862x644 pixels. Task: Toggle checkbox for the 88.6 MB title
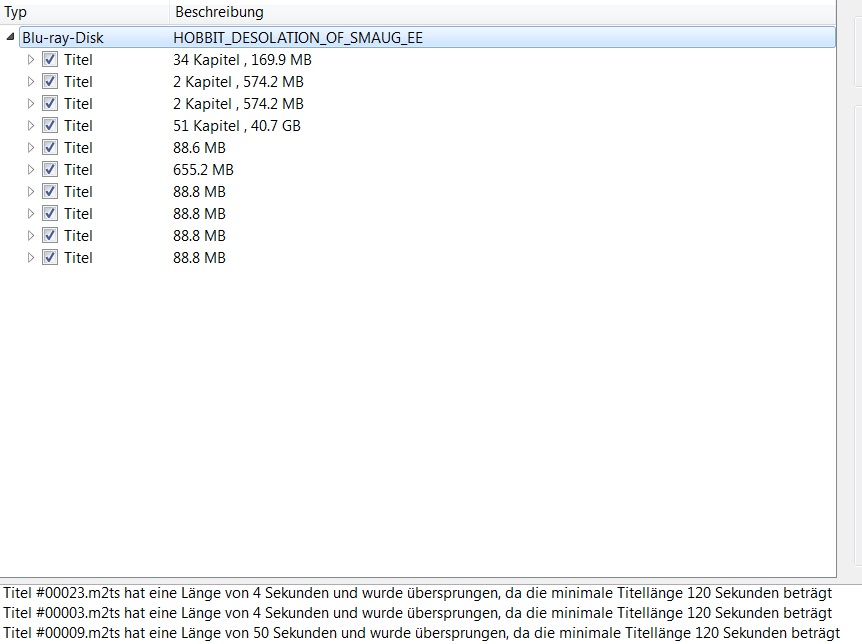pyautogui.click(x=50, y=147)
